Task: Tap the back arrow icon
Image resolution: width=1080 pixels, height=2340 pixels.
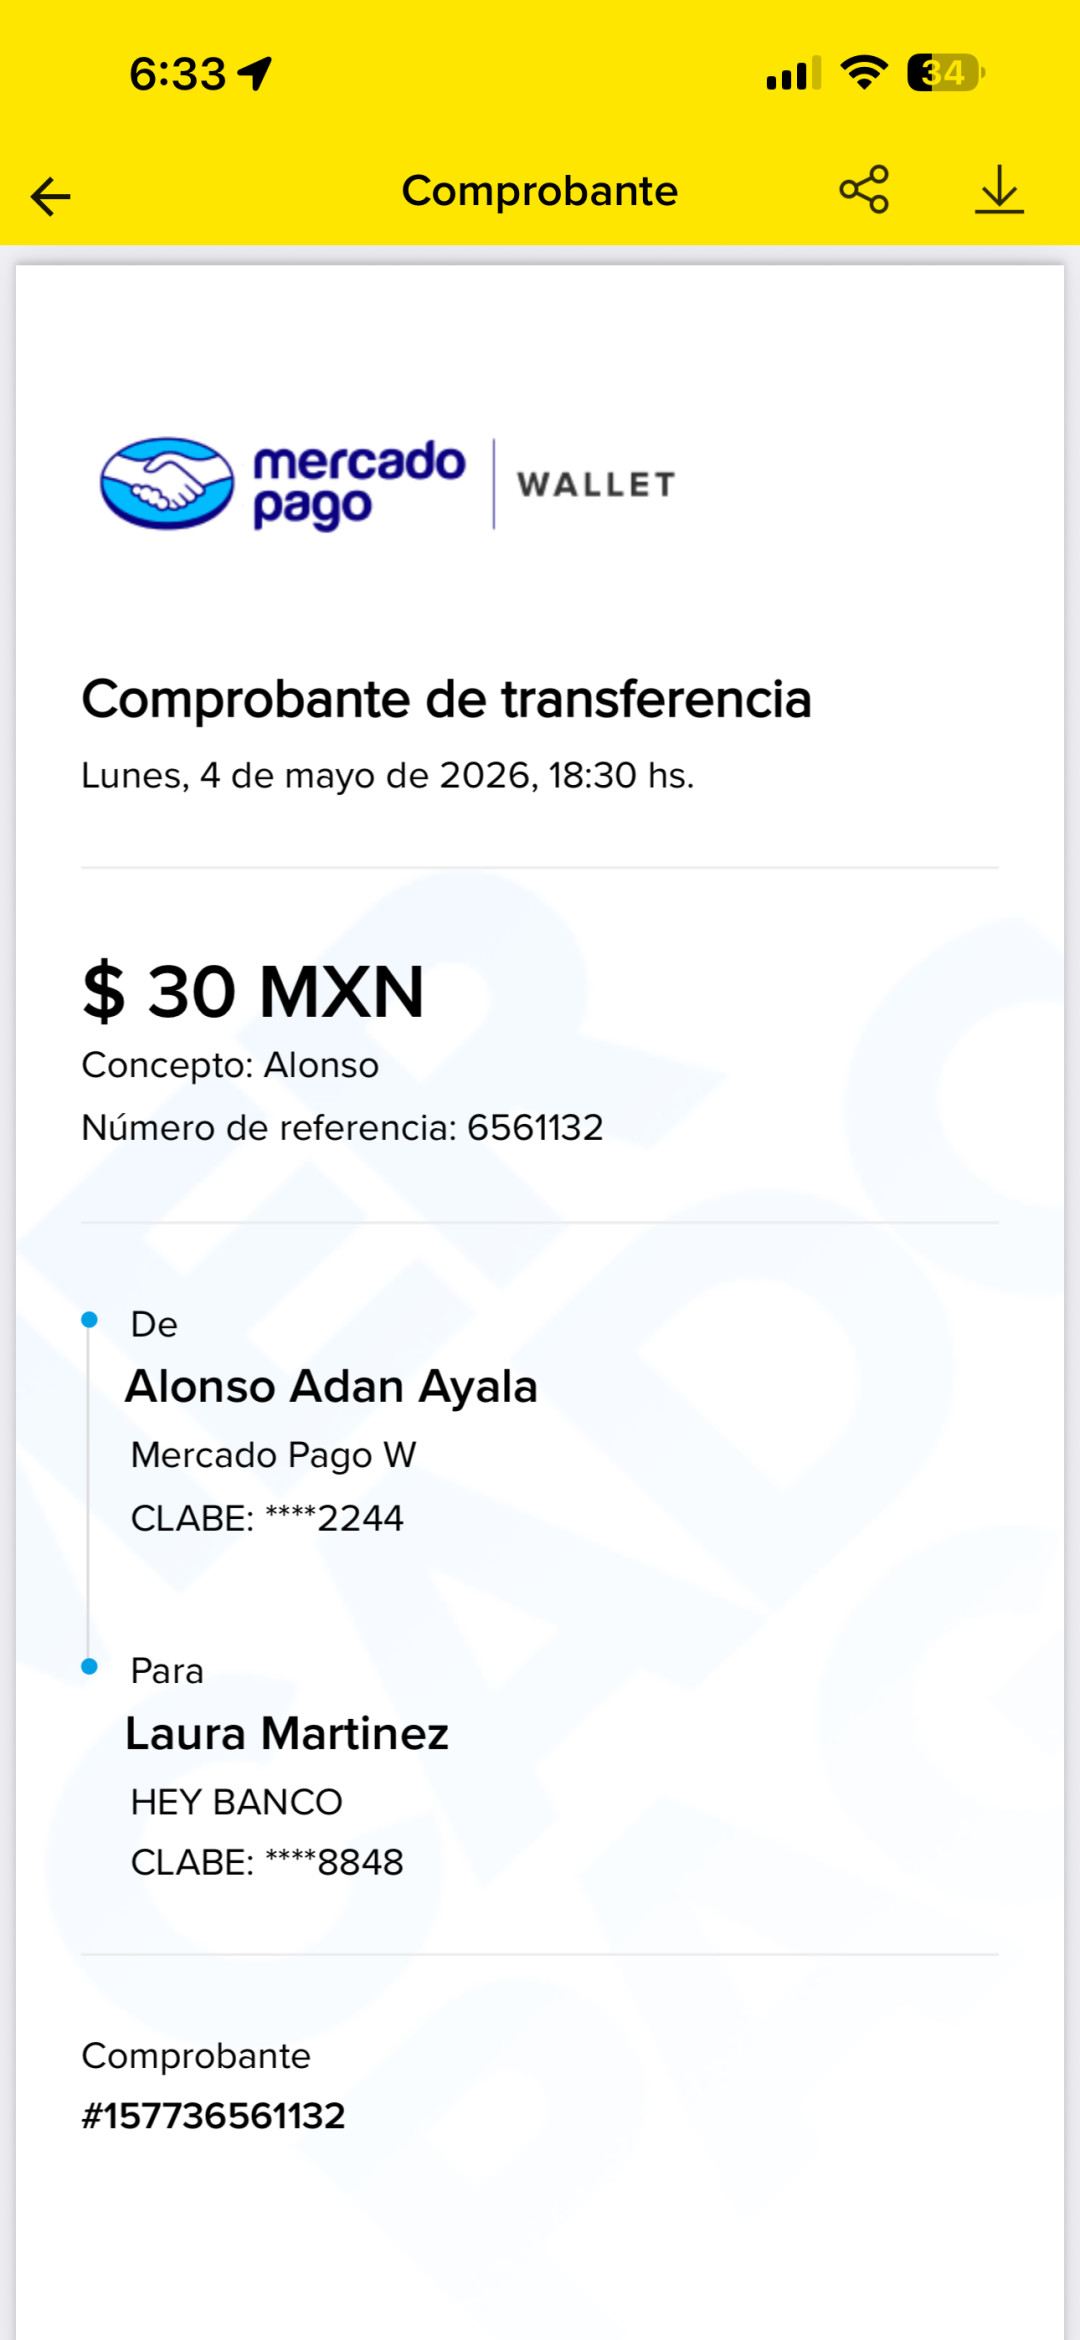Action: click(x=51, y=196)
